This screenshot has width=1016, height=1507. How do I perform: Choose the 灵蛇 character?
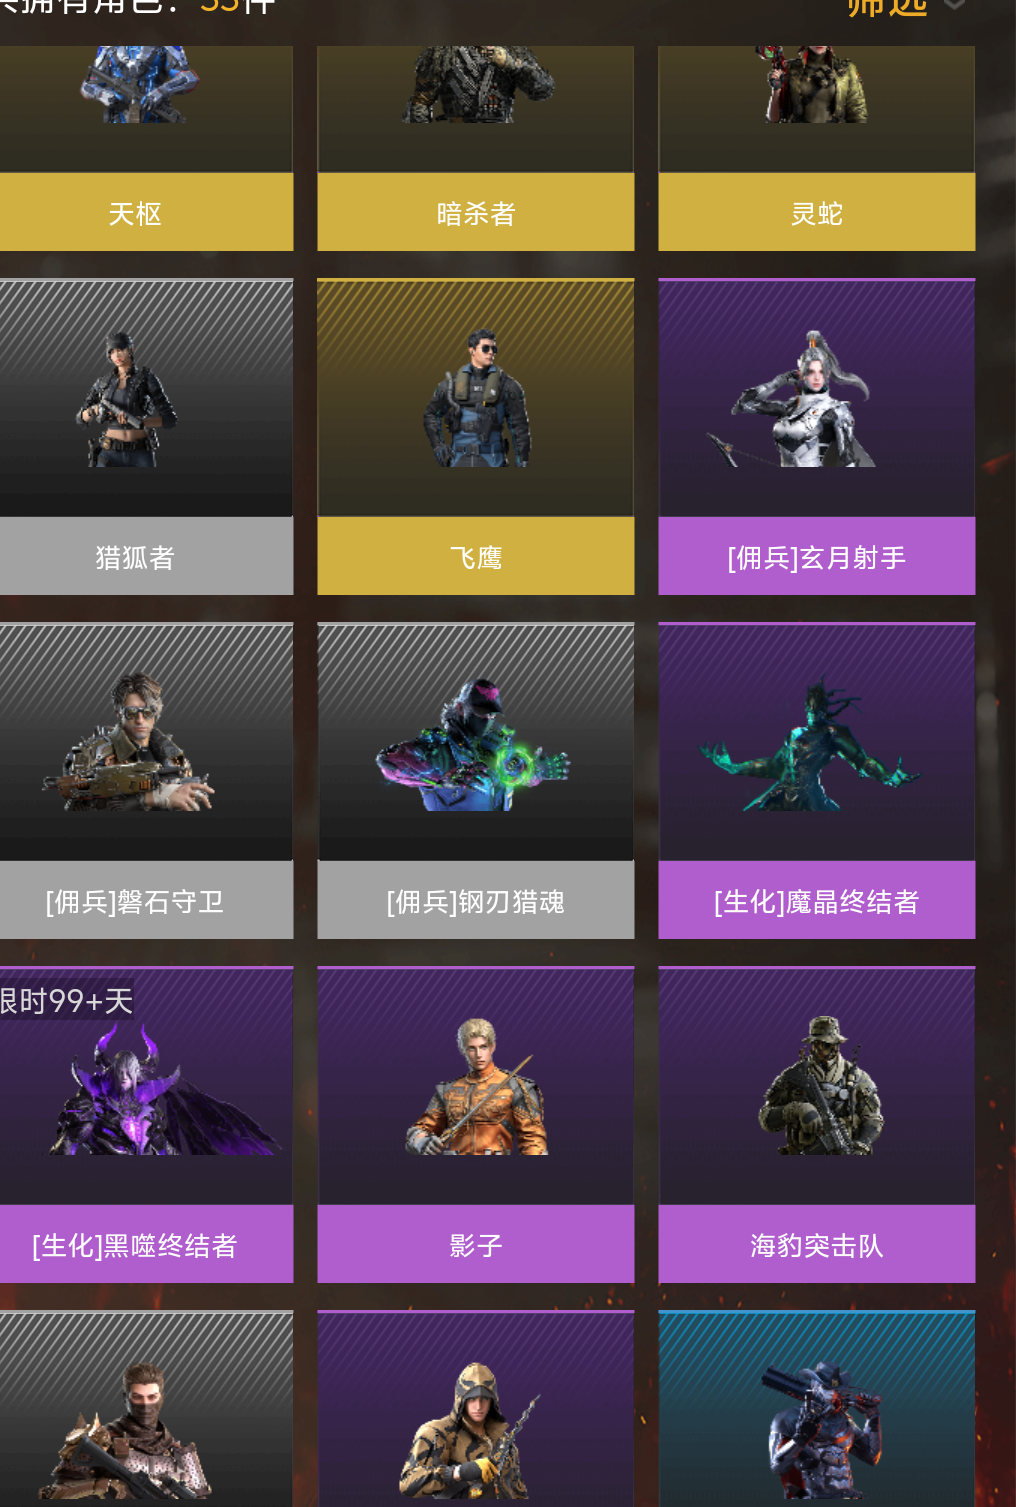click(817, 148)
